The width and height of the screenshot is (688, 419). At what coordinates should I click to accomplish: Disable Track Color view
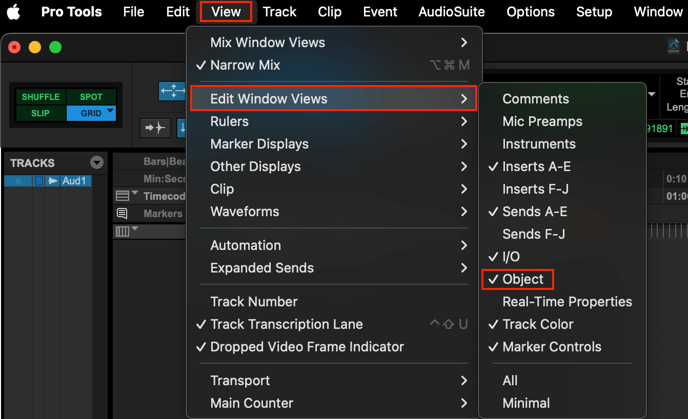coord(537,324)
